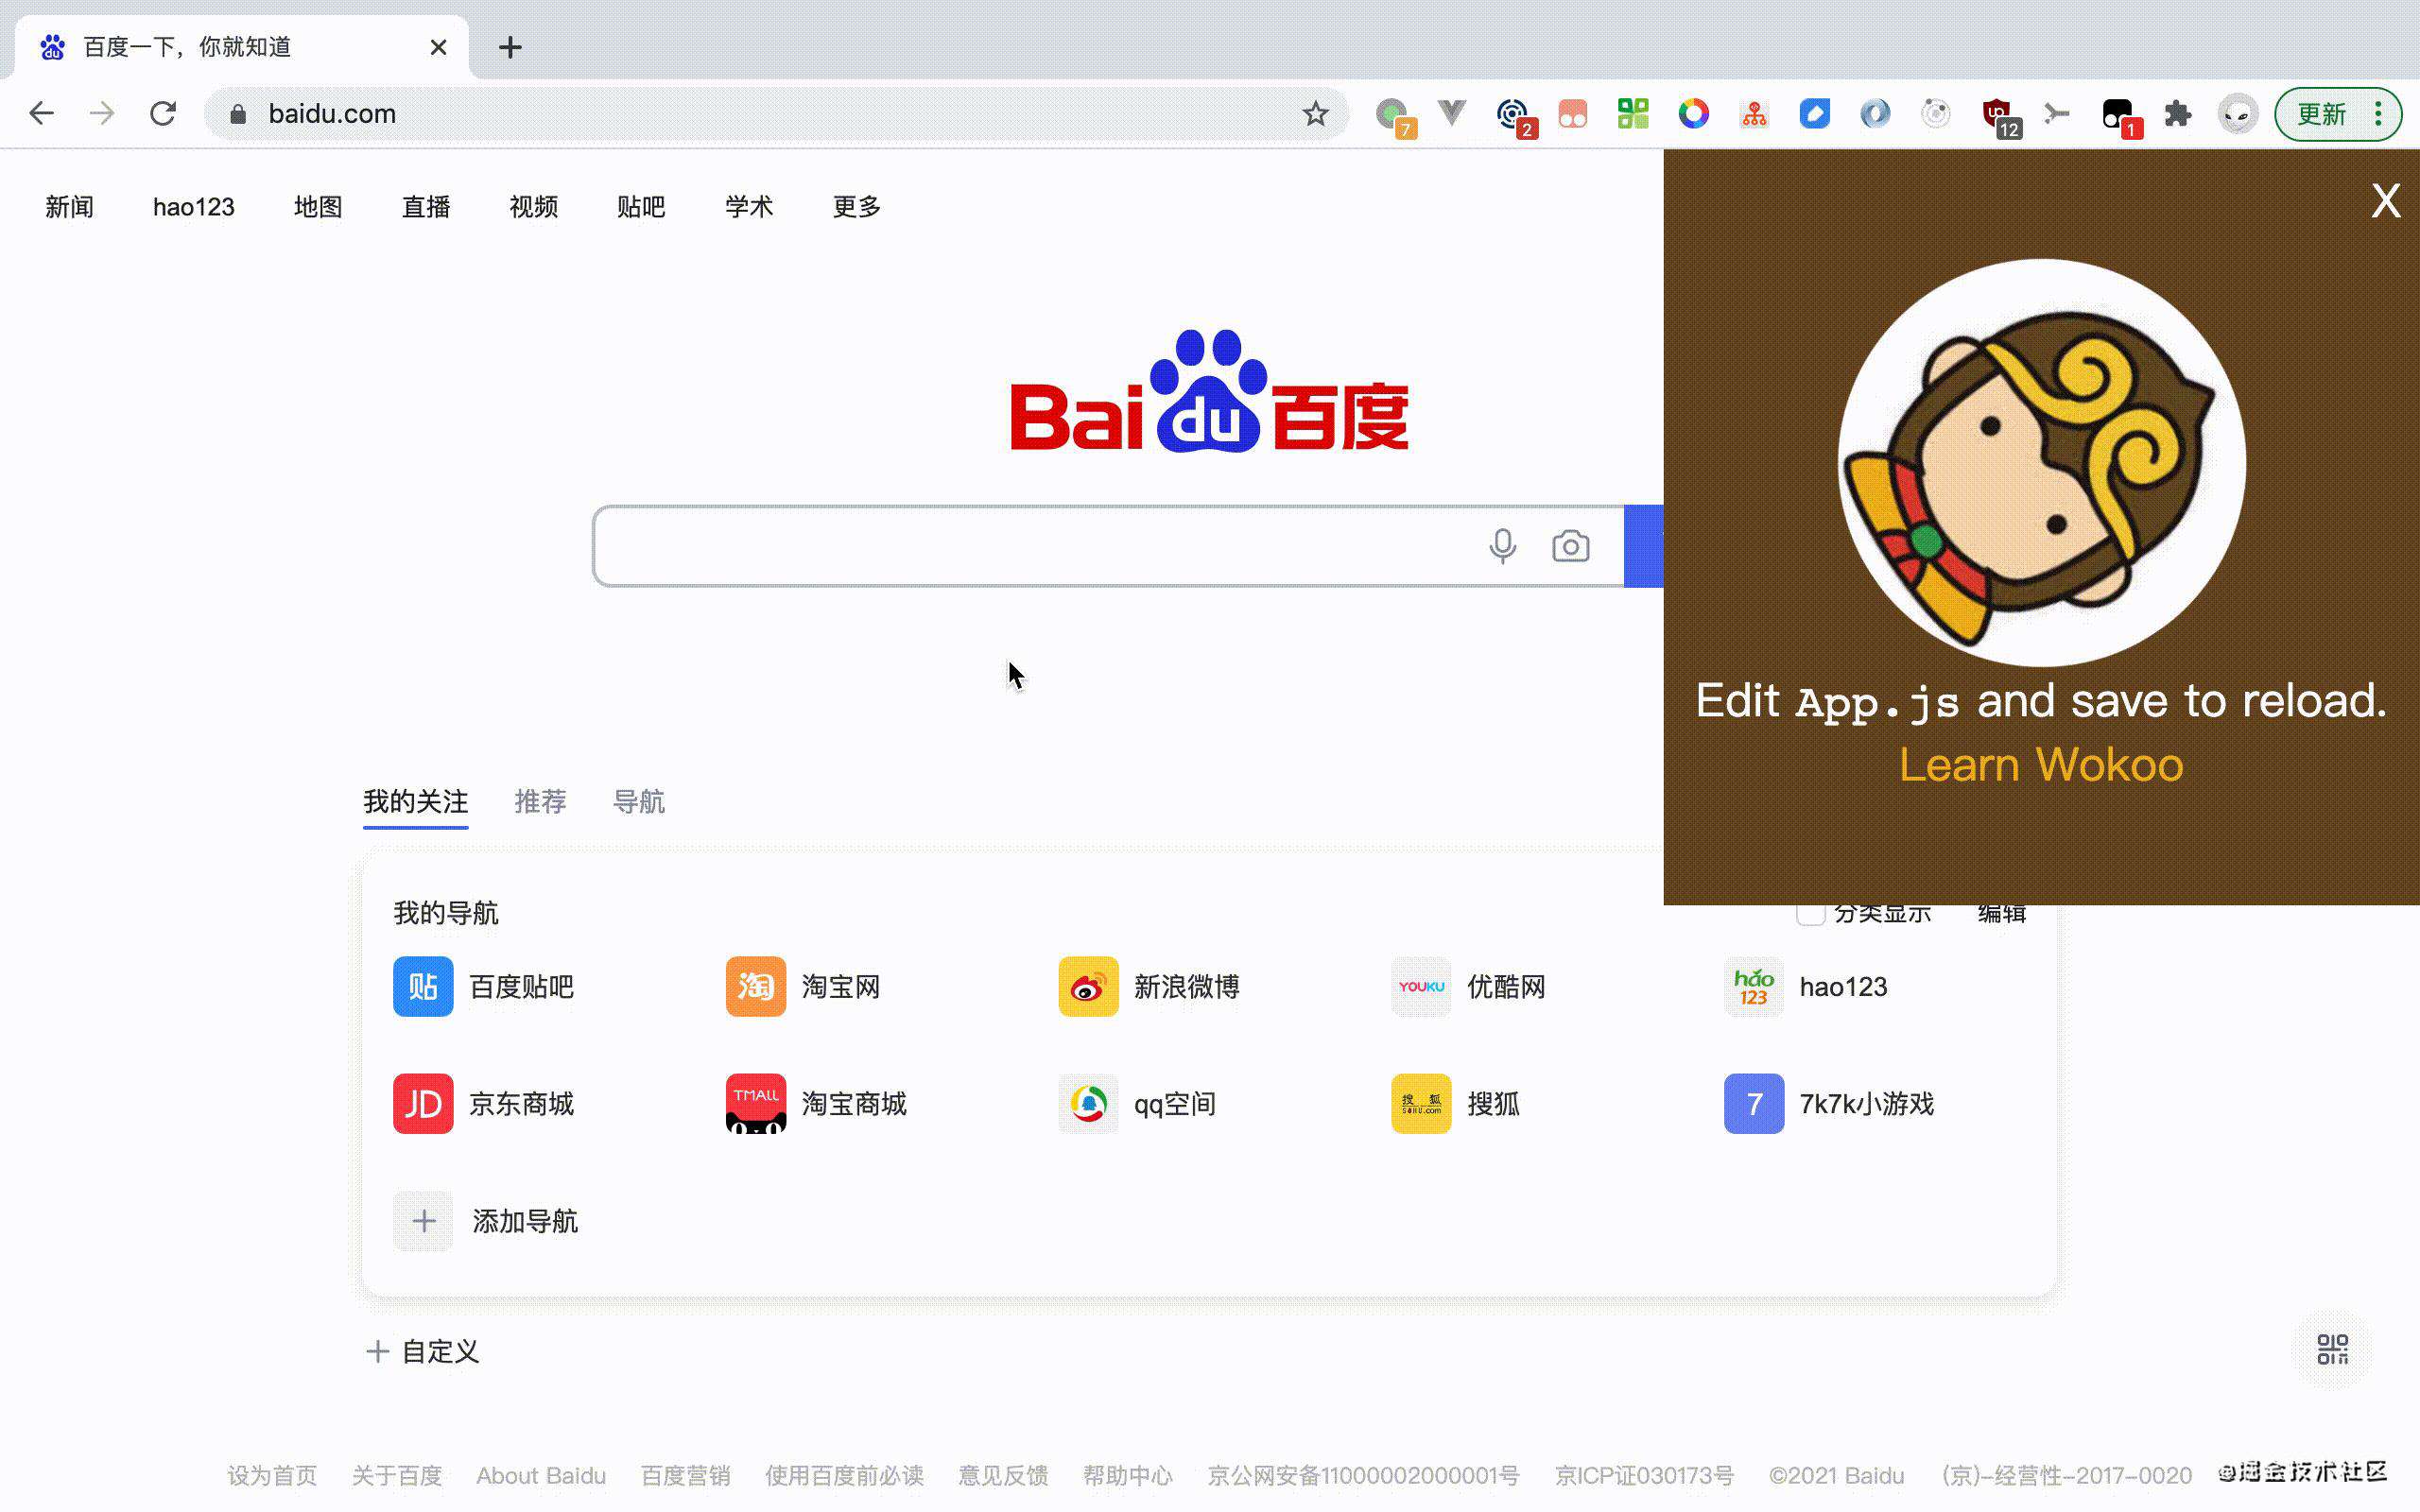Click 添加导航 to add a shortcut
Viewport: 2420px width, 1512px height.
click(486, 1220)
